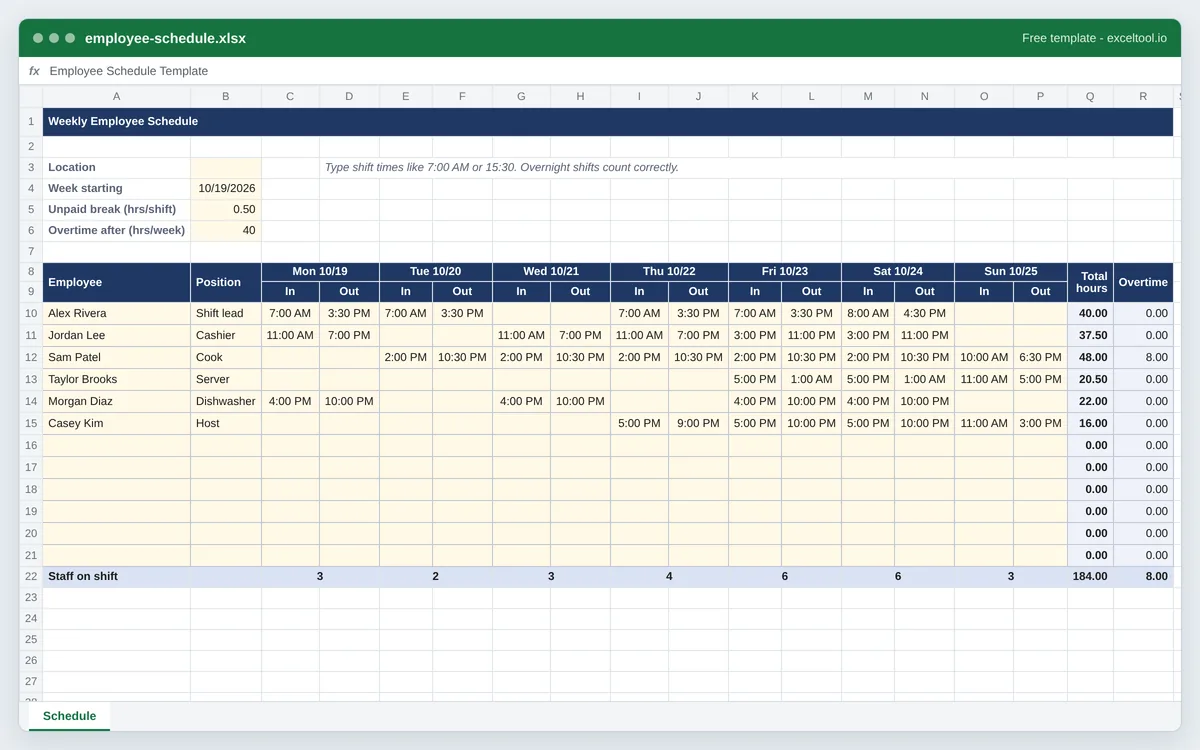
Task: Select the Overtime threshold value 40
Action: click(226, 230)
